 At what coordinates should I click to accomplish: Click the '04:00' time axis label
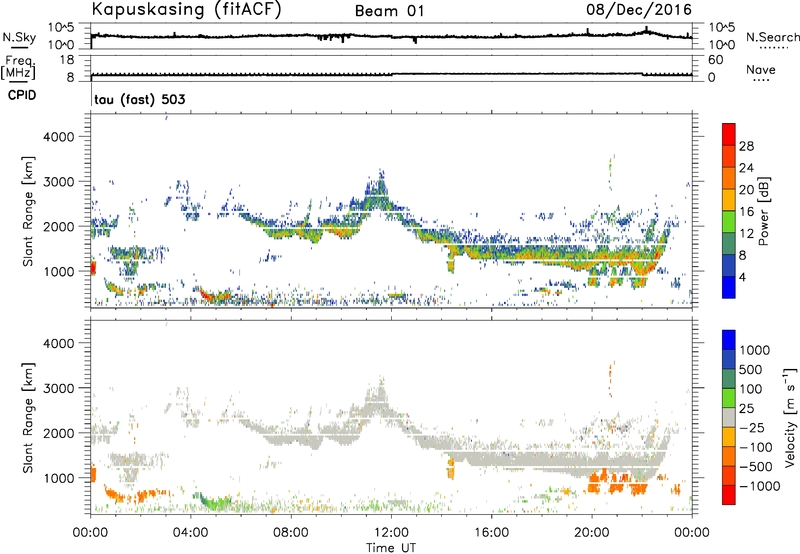point(190,533)
